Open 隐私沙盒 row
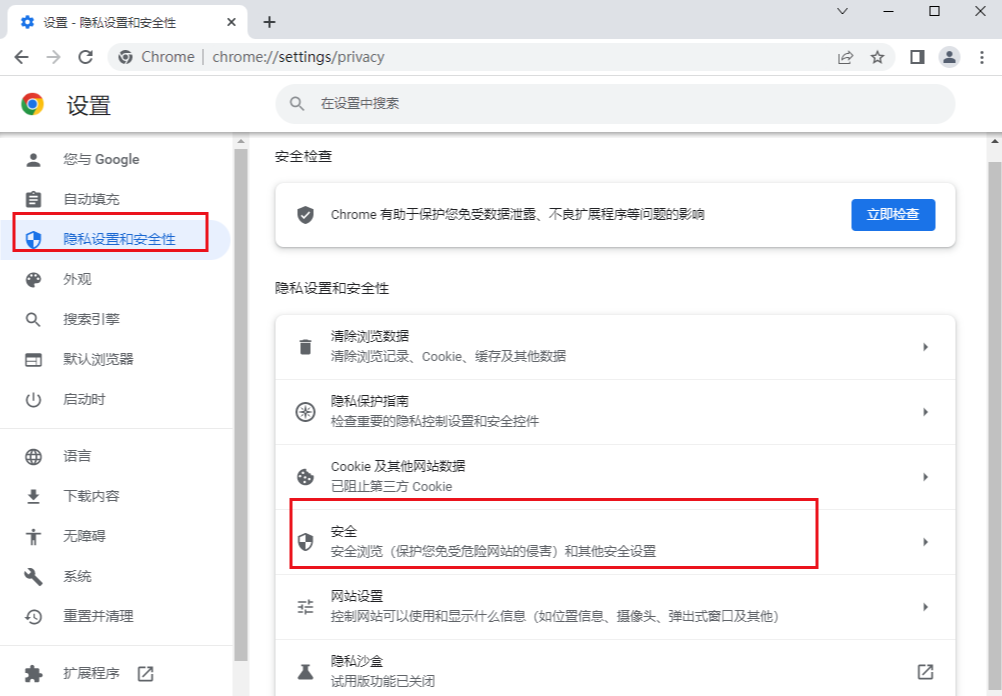The image size is (1002, 696). (615, 669)
